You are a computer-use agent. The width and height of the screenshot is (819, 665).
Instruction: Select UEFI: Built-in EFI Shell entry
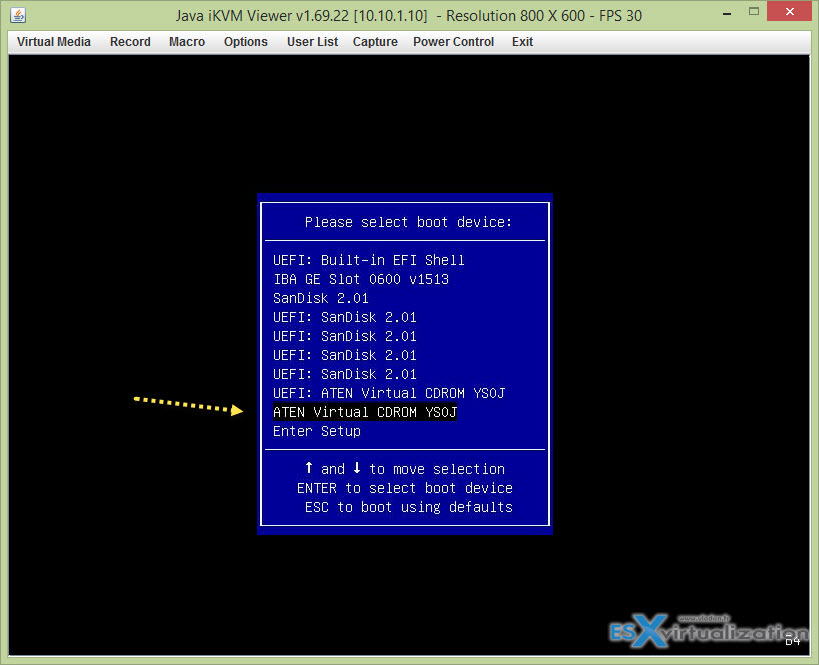pos(369,260)
